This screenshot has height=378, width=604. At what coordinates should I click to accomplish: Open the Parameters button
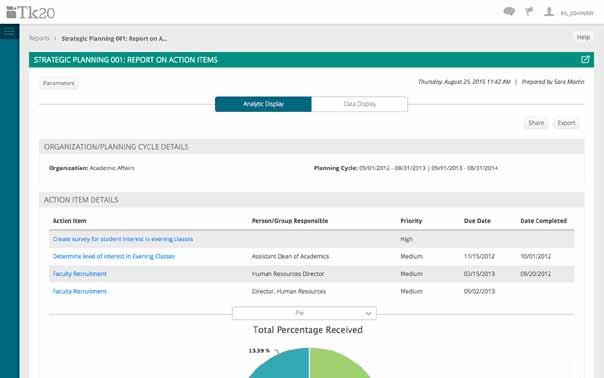pyautogui.click(x=59, y=83)
